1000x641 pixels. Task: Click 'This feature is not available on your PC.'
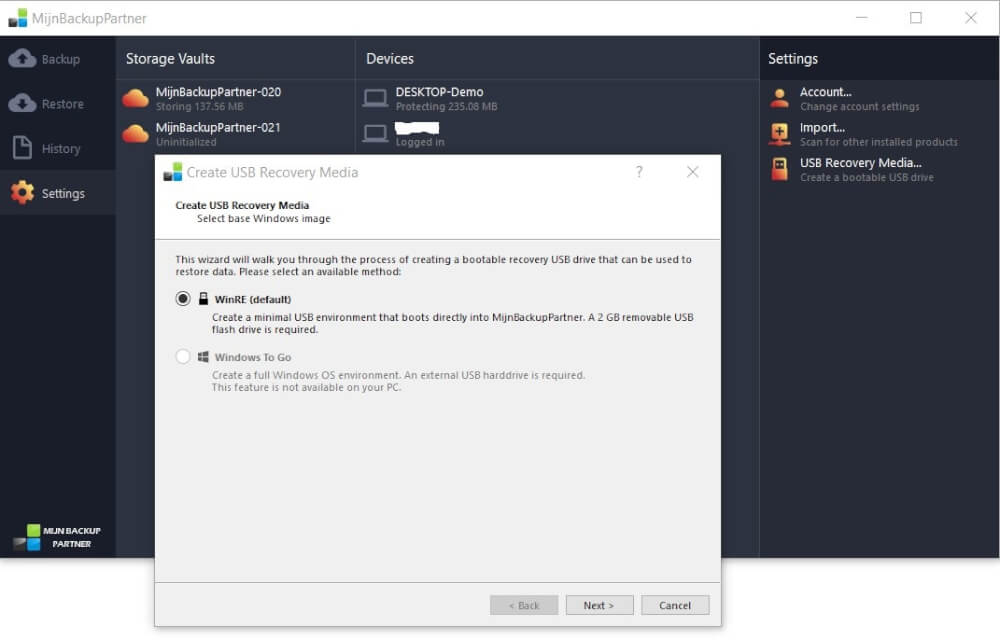pyautogui.click(x=306, y=387)
